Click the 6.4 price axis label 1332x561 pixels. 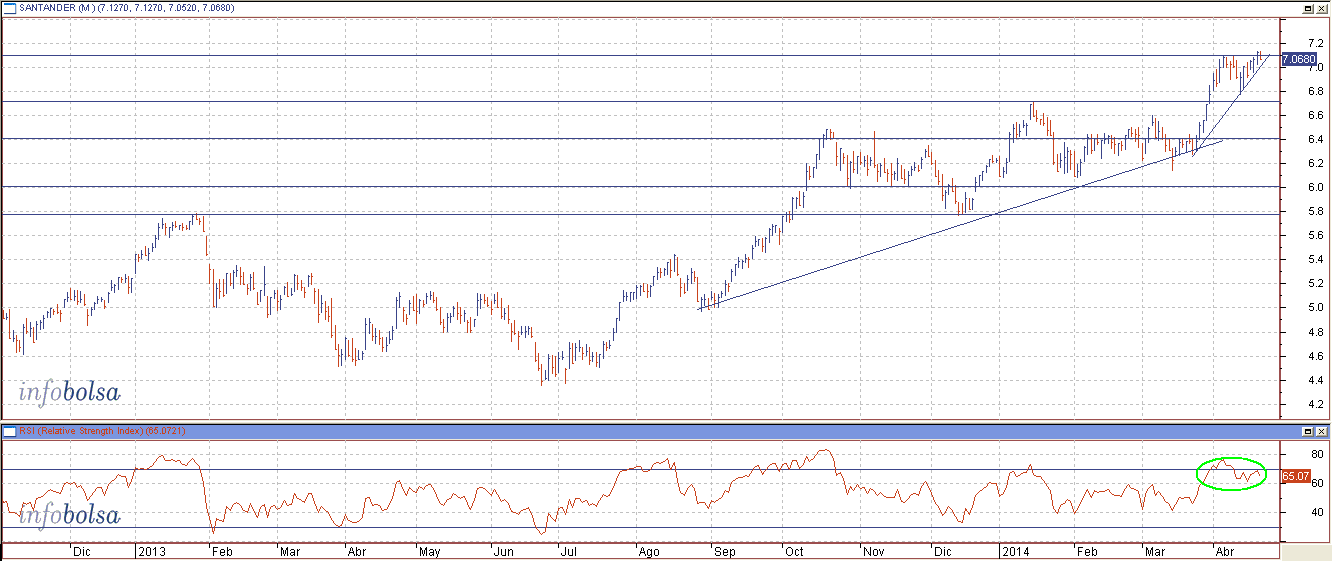click(x=1315, y=139)
